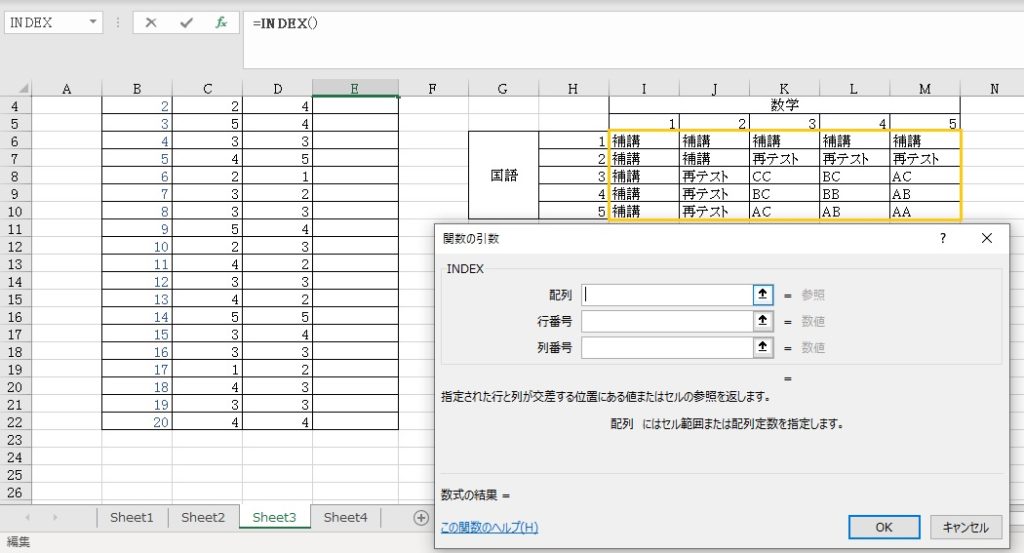Collapse dialog using 配列 range selector icon
1024x553 pixels.
[762, 295]
